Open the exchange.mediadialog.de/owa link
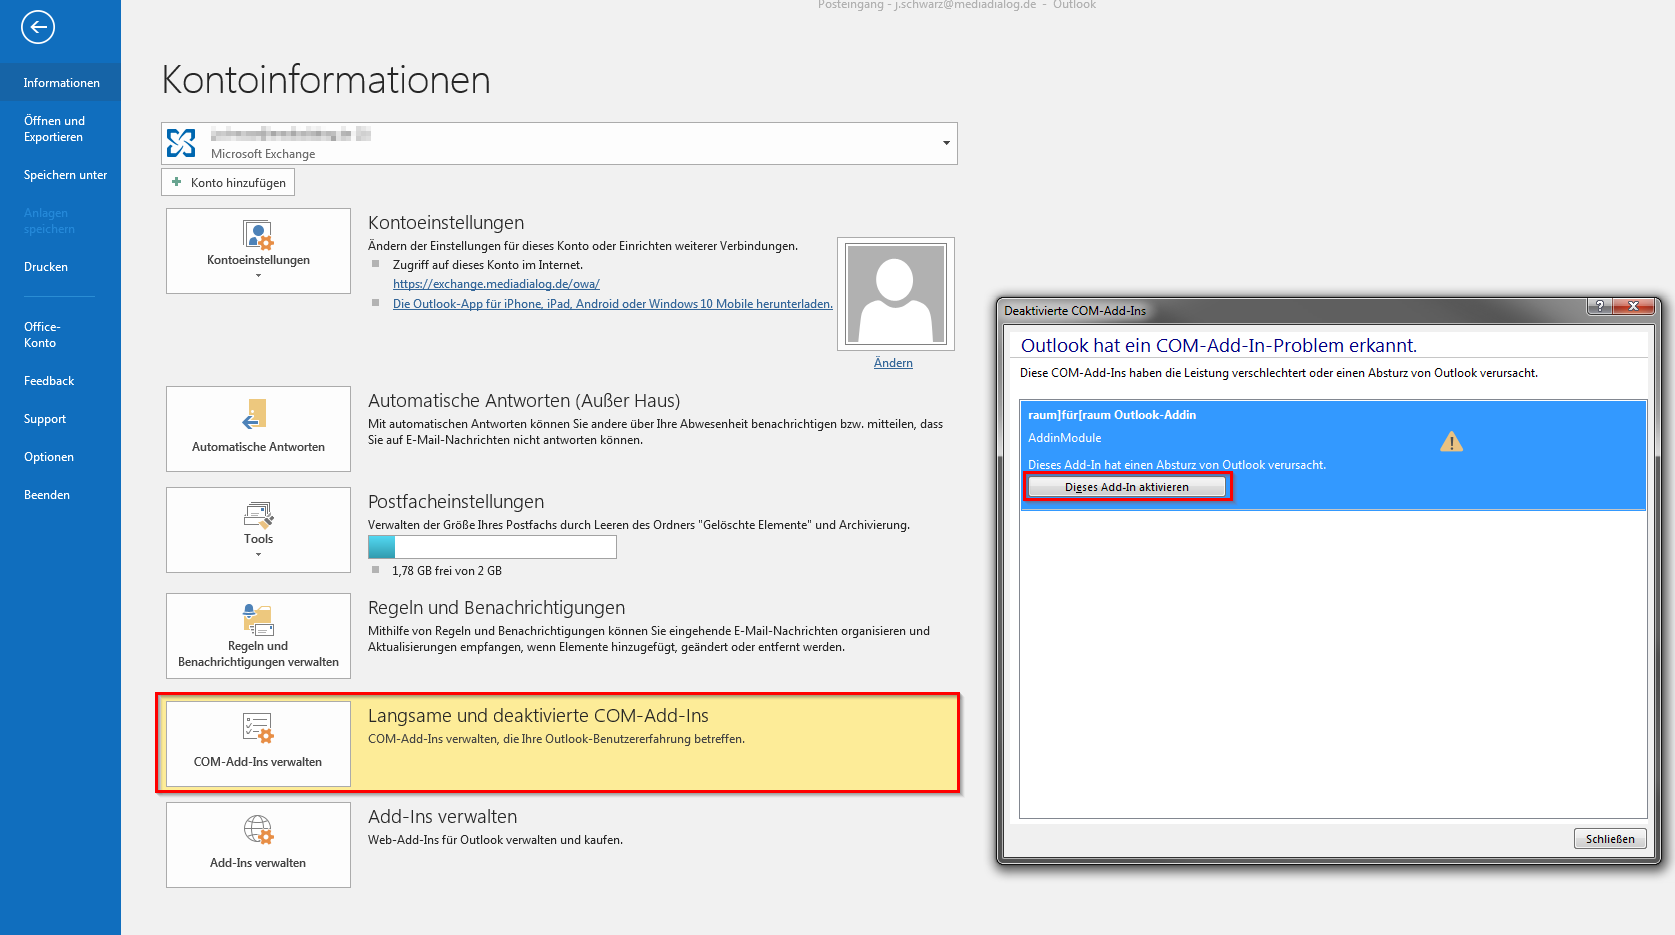Viewport: 1675px width, 935px height. pyautogui.click(x=496, y=284)
